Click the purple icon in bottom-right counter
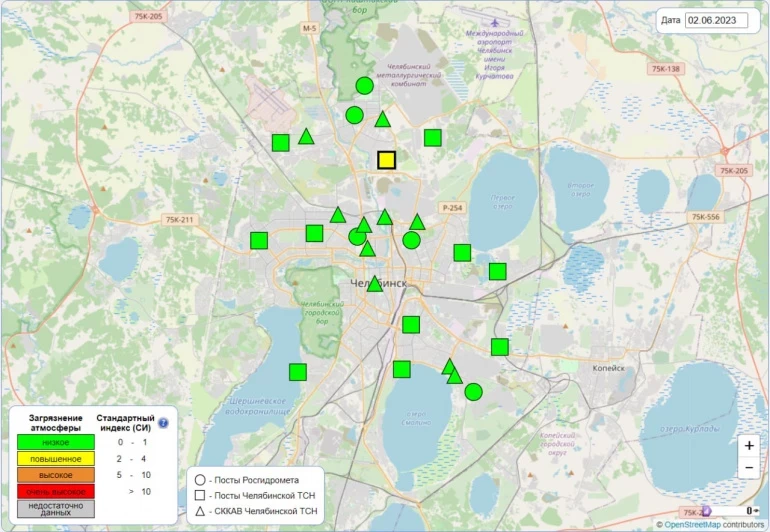Screen dimensions: 770x532 (706, 511)
